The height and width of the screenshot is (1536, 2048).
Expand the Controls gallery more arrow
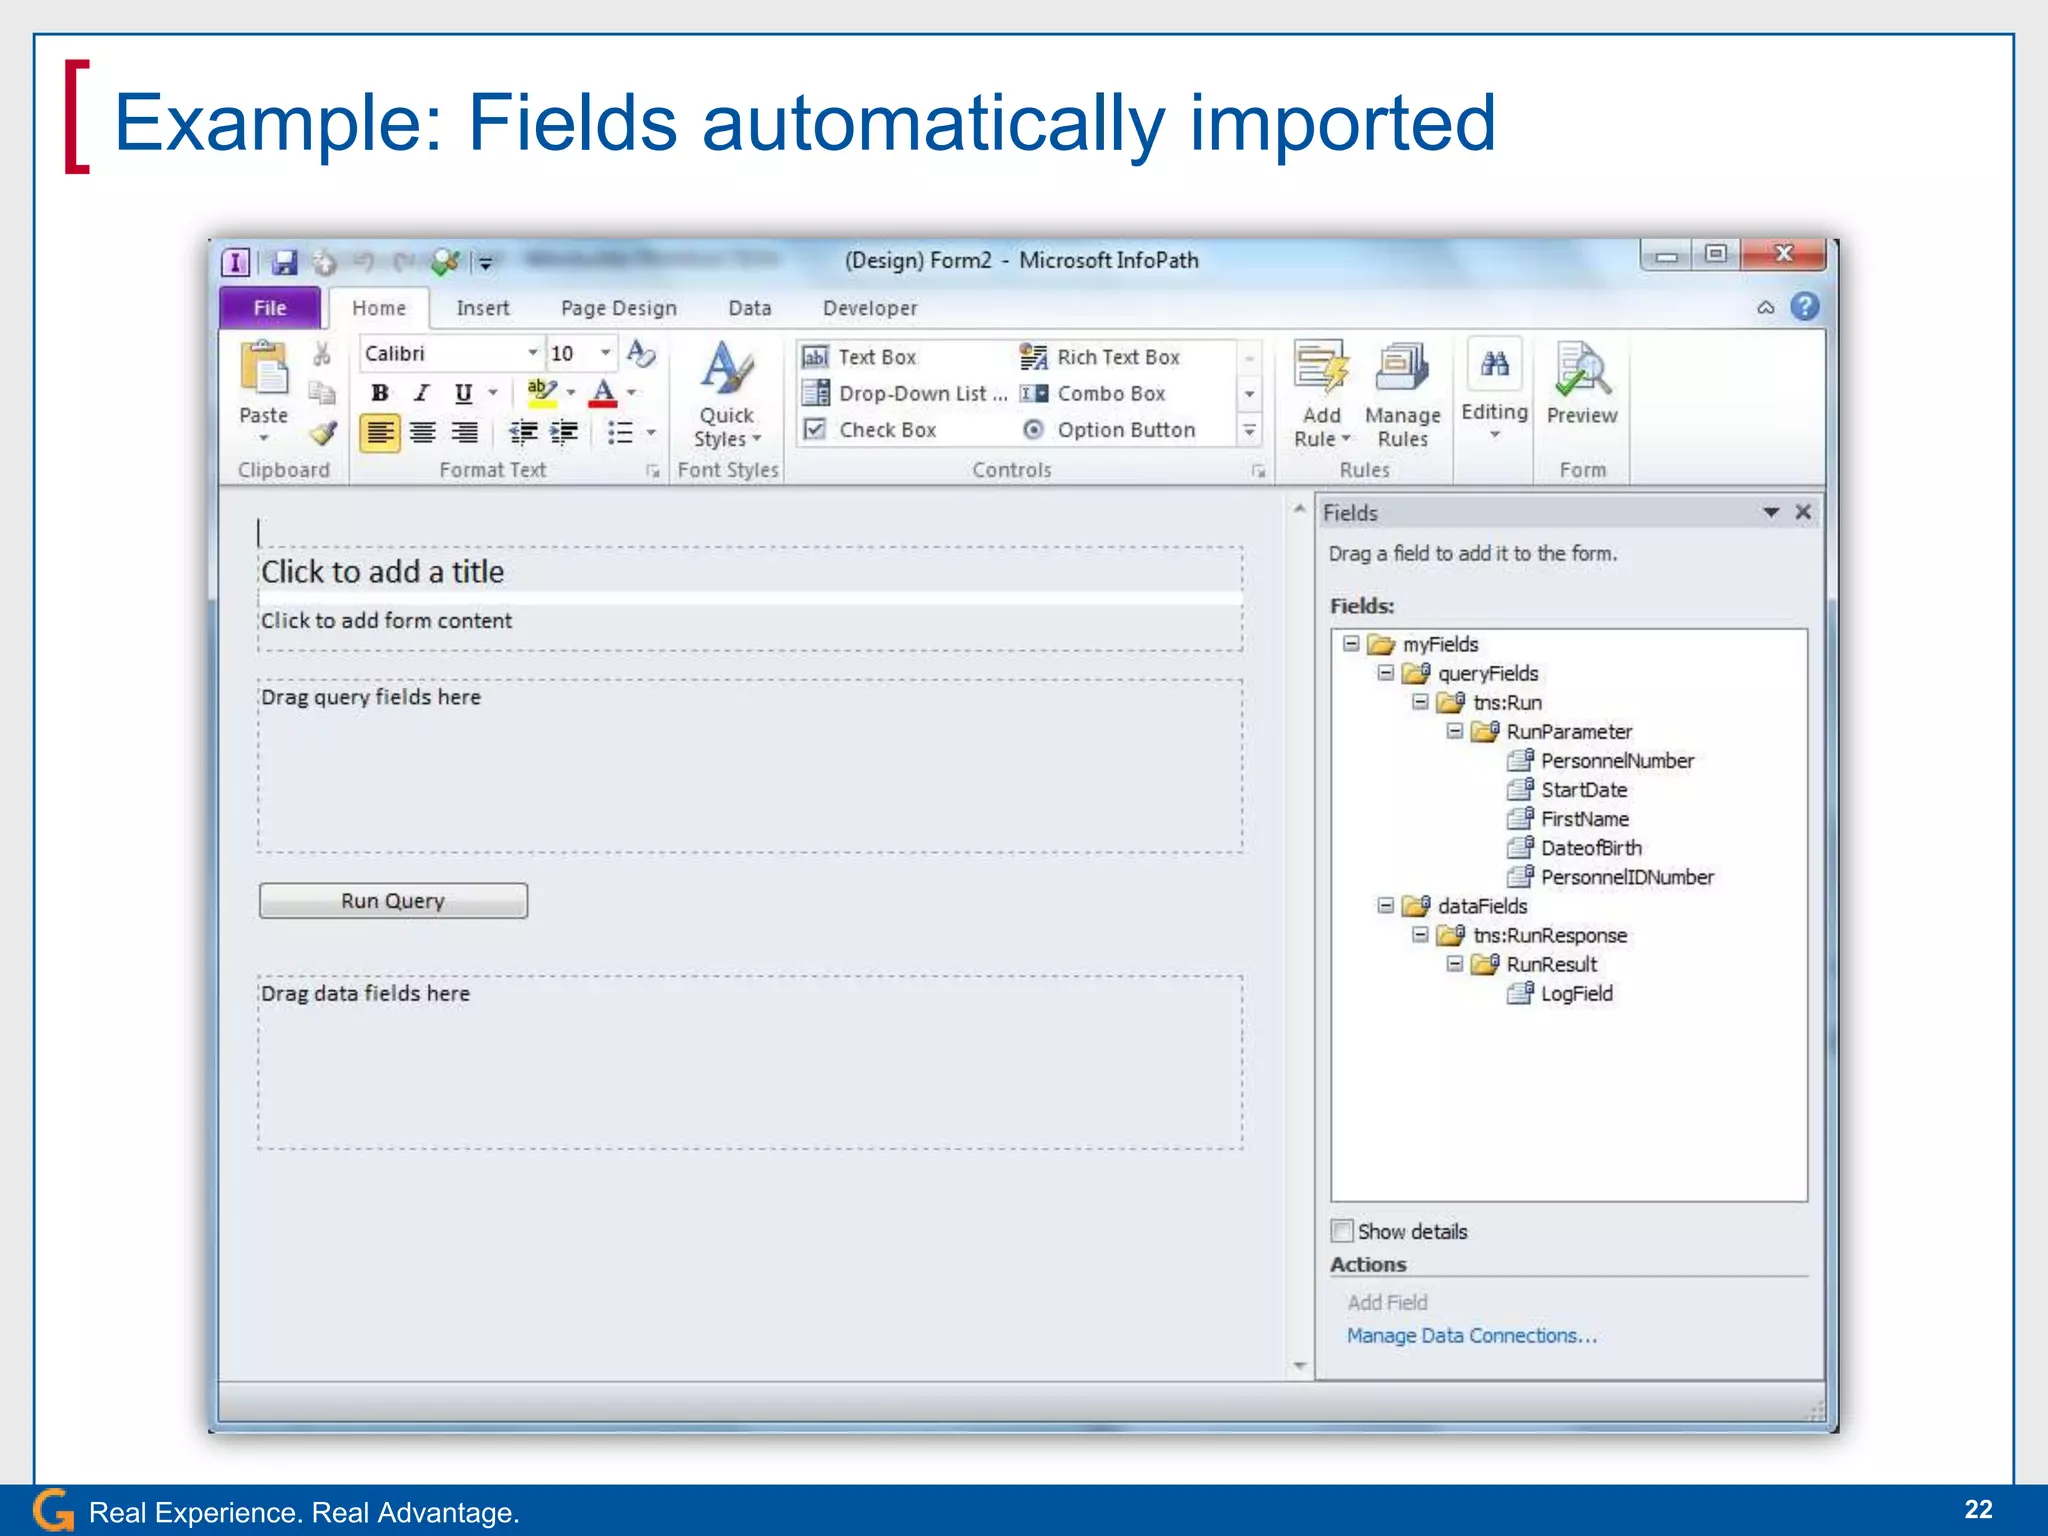(1249, 431)
